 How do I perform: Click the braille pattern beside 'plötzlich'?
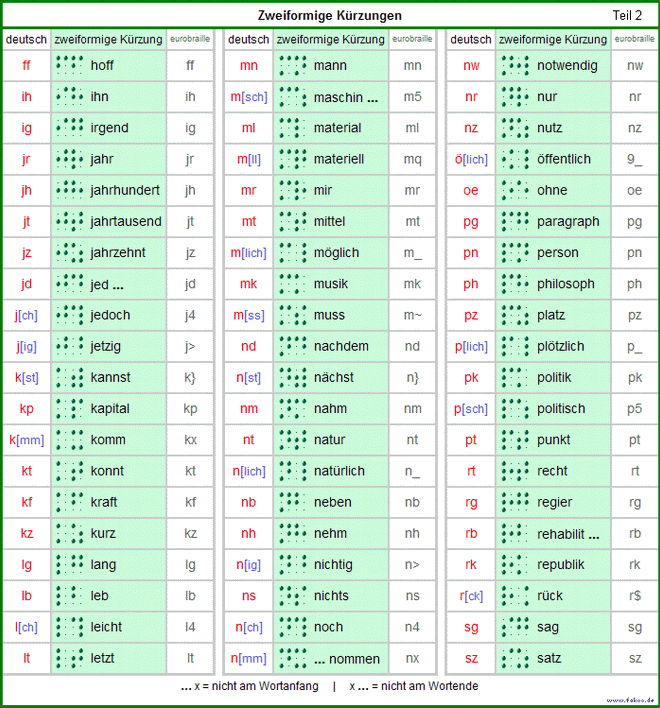coord(515,346)
